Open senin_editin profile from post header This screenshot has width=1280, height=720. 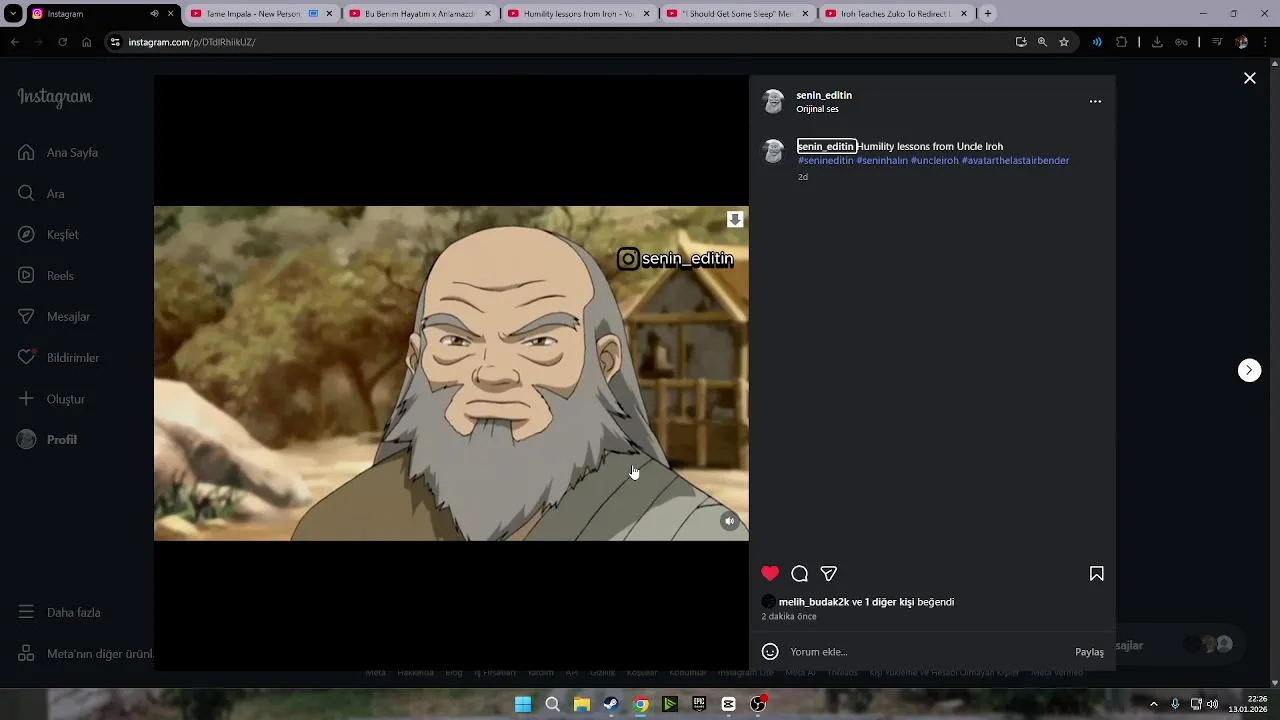[x=824, y=95]
